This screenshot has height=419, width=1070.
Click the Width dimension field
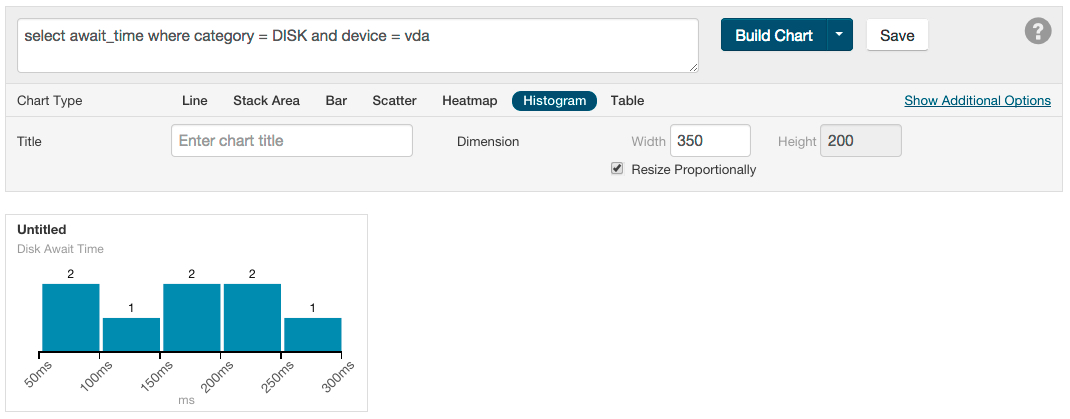710,141
